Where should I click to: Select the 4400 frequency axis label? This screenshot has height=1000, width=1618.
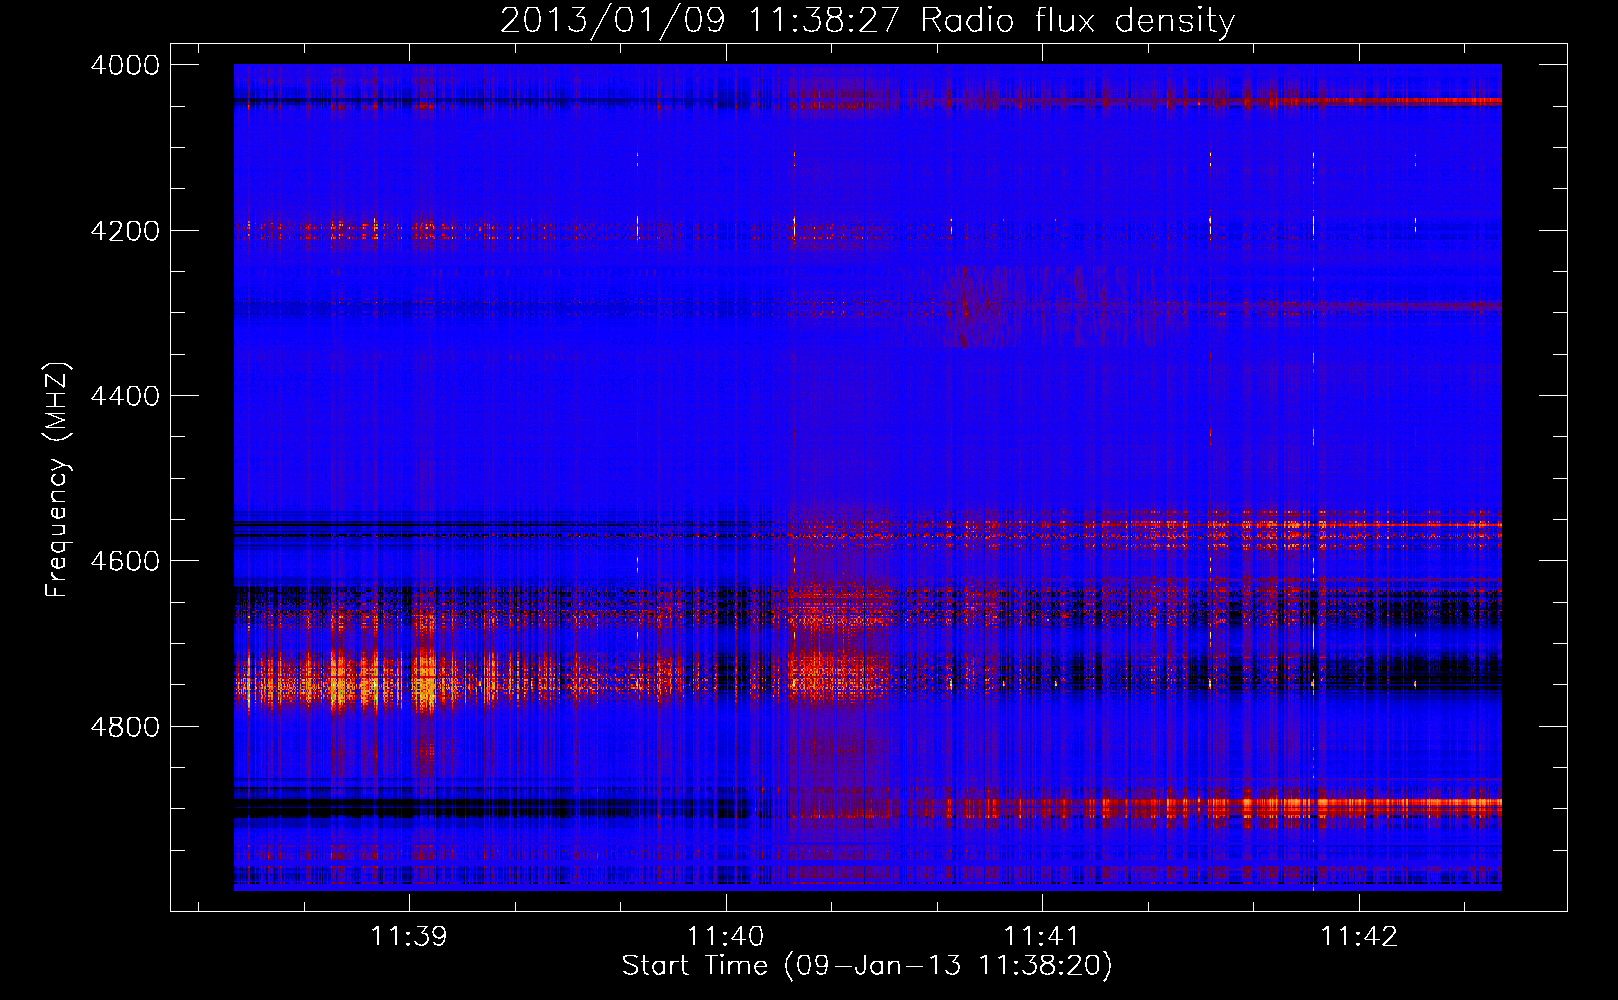click(125, 396)
